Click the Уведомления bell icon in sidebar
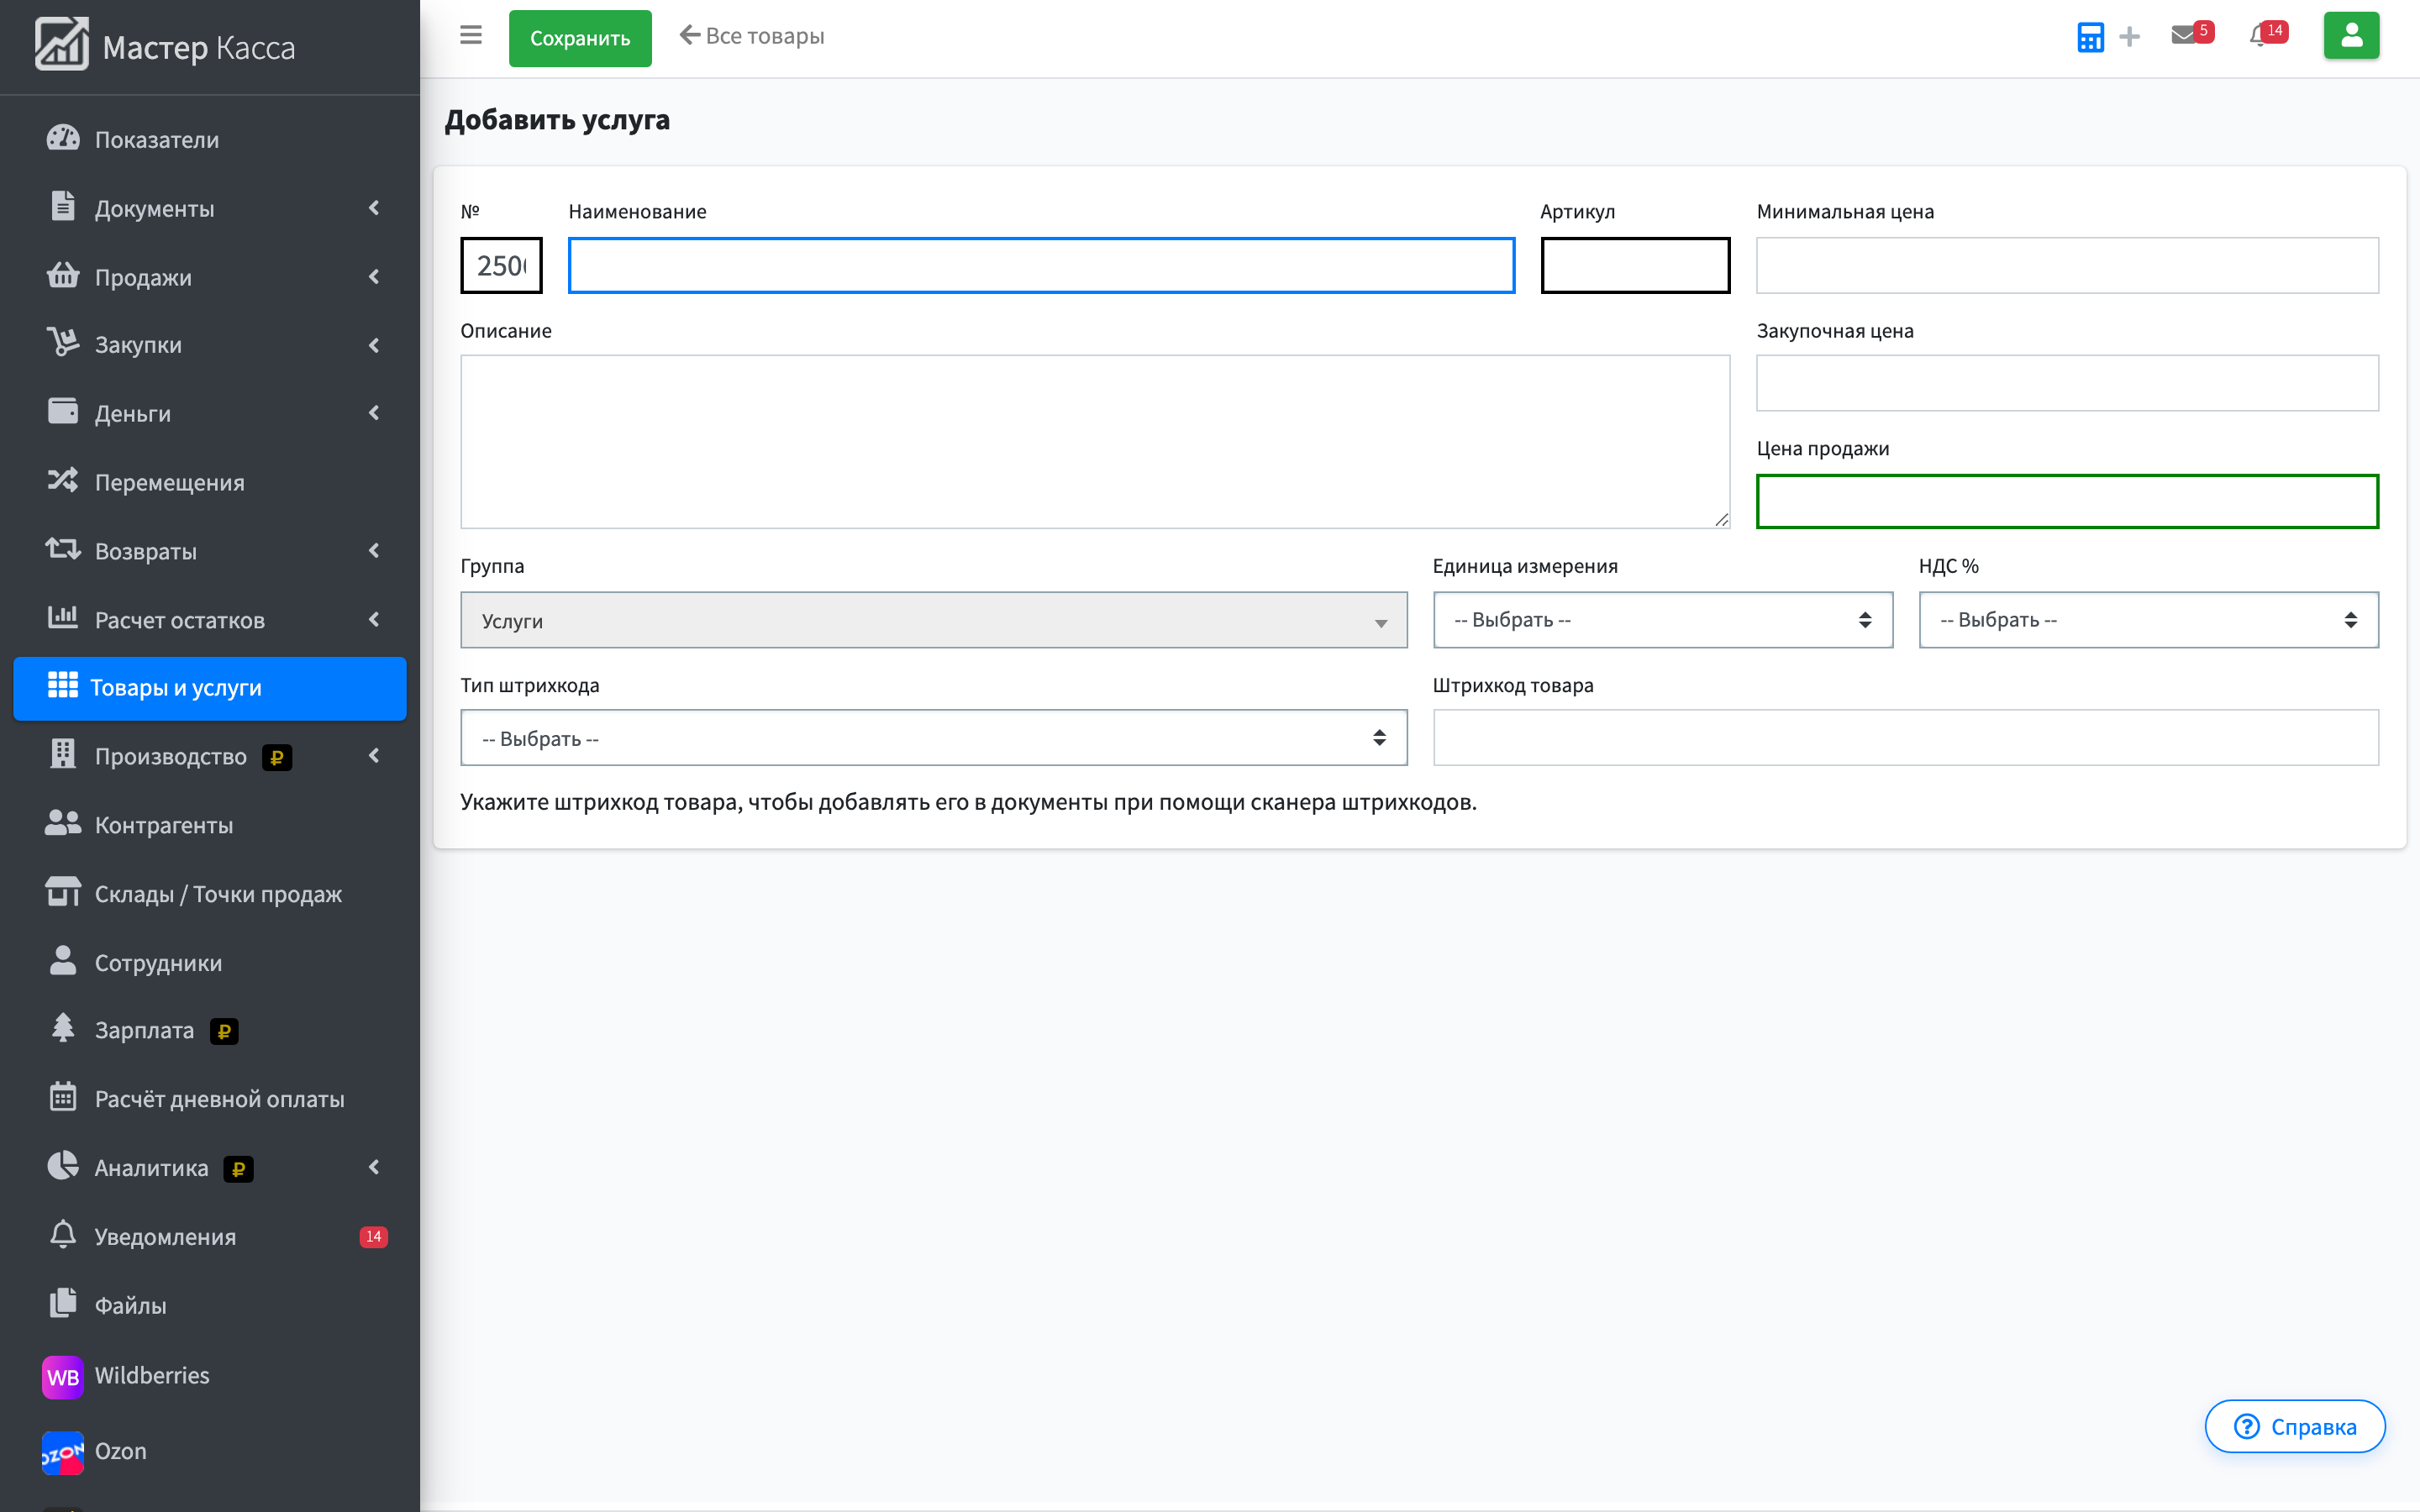Image resolution: width=2420 pixels, height=1512 pixels. 62,1235
